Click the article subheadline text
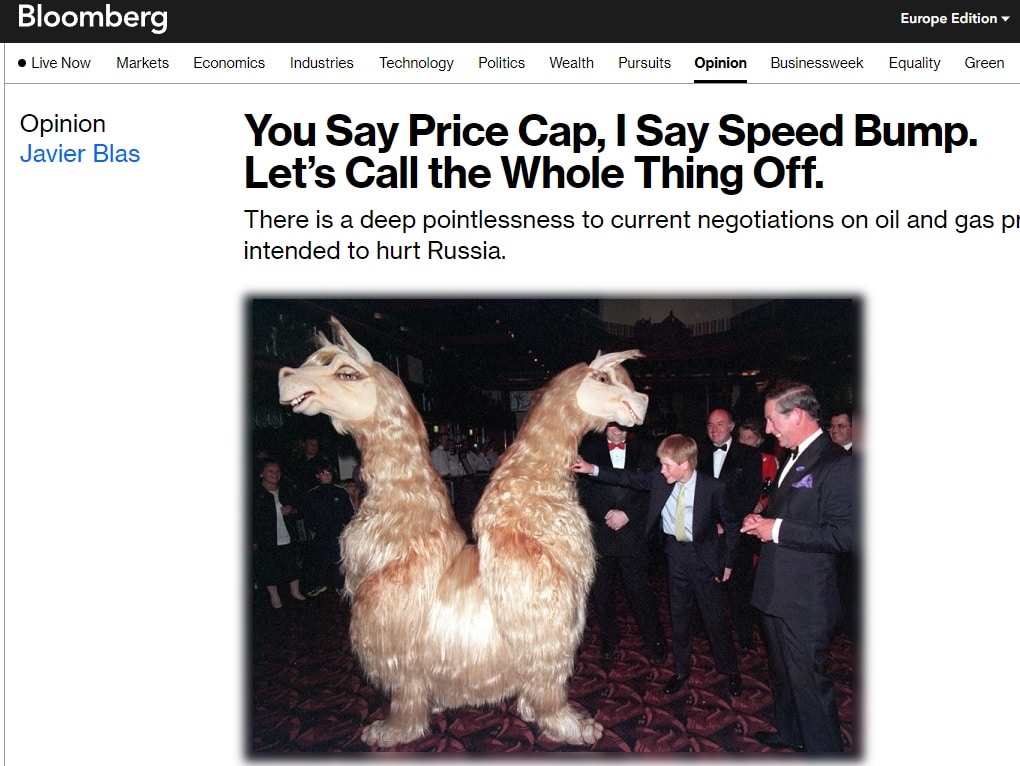This screenshot has height=766, width=1020. click(631, 235)
